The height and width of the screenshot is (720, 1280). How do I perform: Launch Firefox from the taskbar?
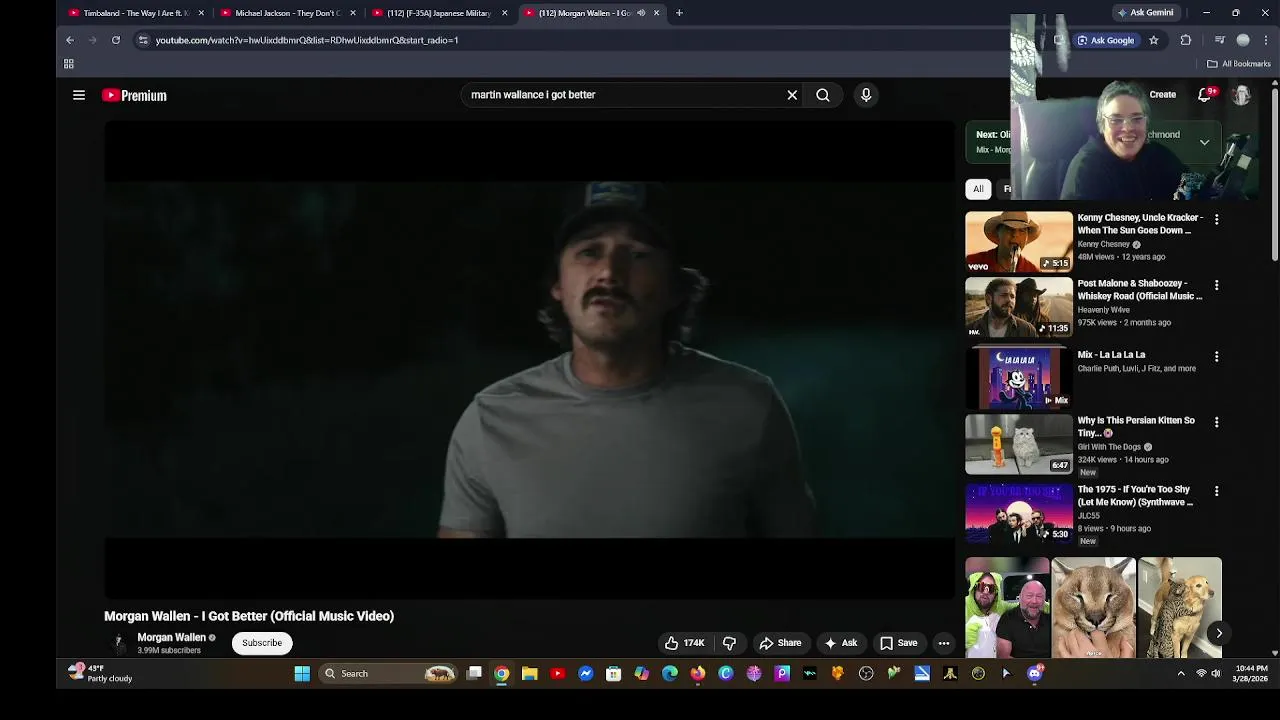point(698,674)
